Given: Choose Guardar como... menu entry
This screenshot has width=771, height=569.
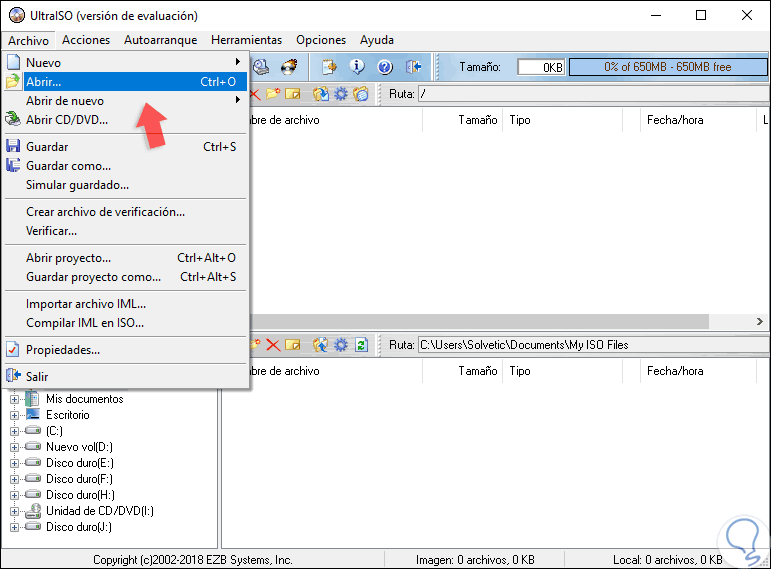Looking at the screenshot, I should 125,166.
